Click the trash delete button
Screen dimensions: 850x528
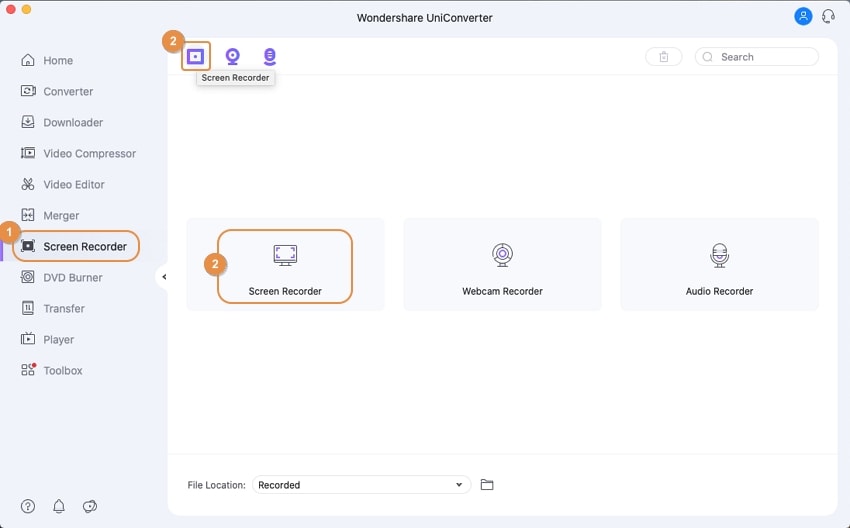click(664, 57)
